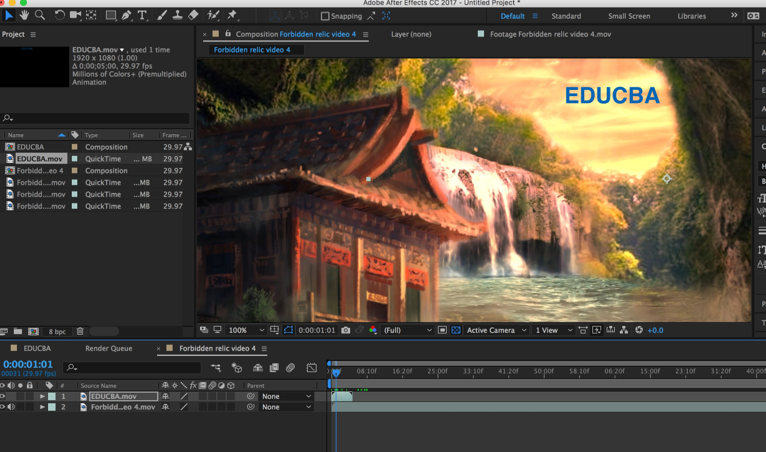
Task: Click the Region of Interest button
Action: (442, 330)
